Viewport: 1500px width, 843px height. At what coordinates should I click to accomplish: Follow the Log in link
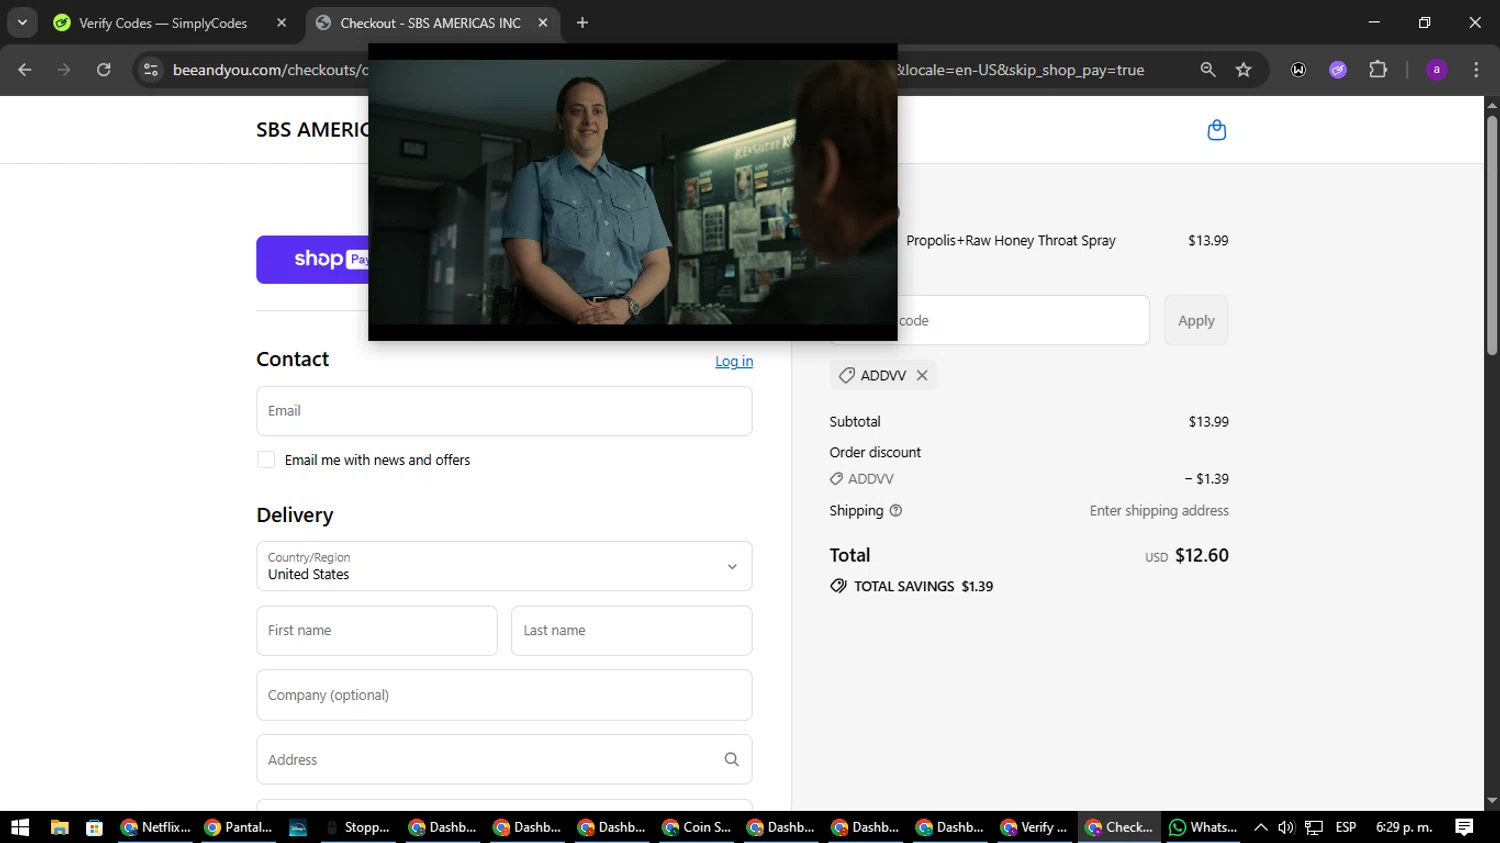click(x=734, y=361)
